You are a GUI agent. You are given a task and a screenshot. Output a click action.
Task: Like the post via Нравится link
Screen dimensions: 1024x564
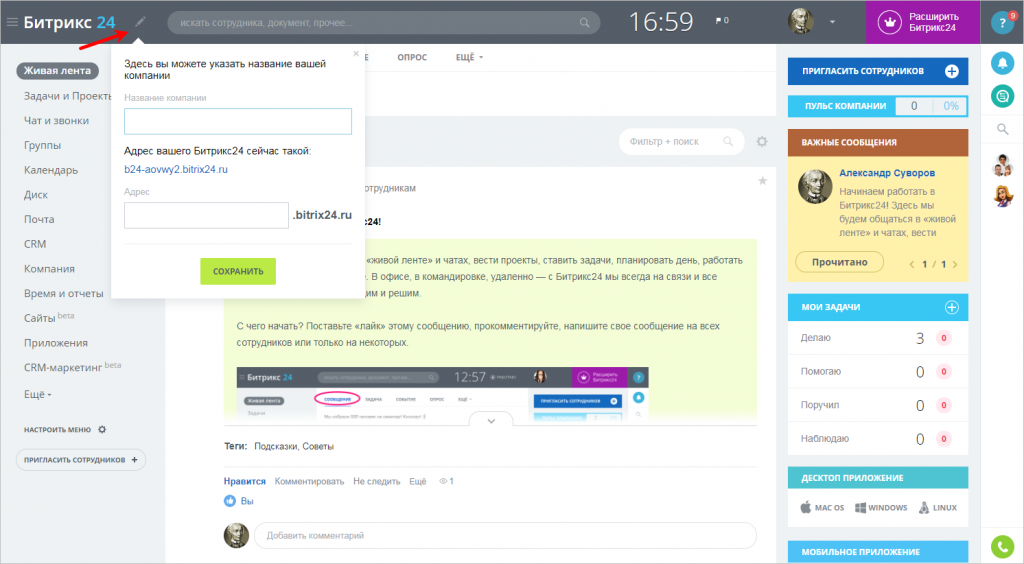tap(245, 481)
